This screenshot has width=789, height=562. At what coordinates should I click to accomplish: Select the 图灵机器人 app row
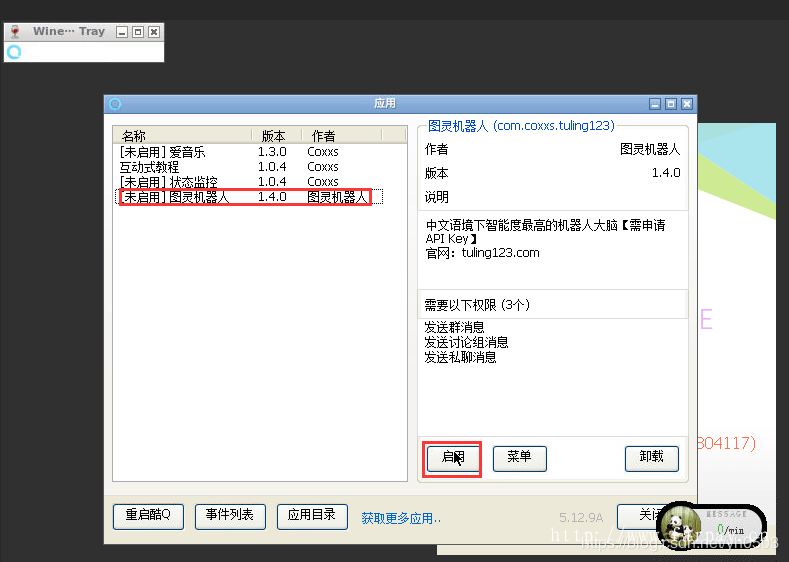click(x=249, y=197)
